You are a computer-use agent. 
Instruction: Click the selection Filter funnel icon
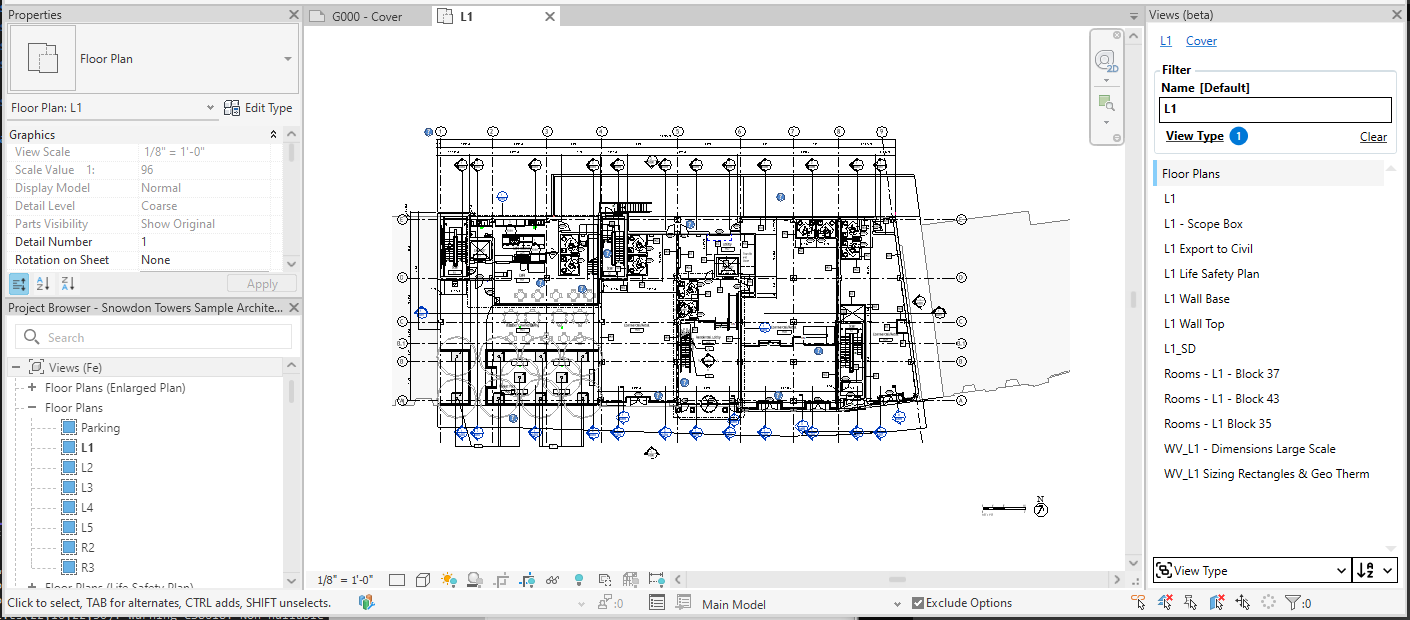tap(1293, 603)
